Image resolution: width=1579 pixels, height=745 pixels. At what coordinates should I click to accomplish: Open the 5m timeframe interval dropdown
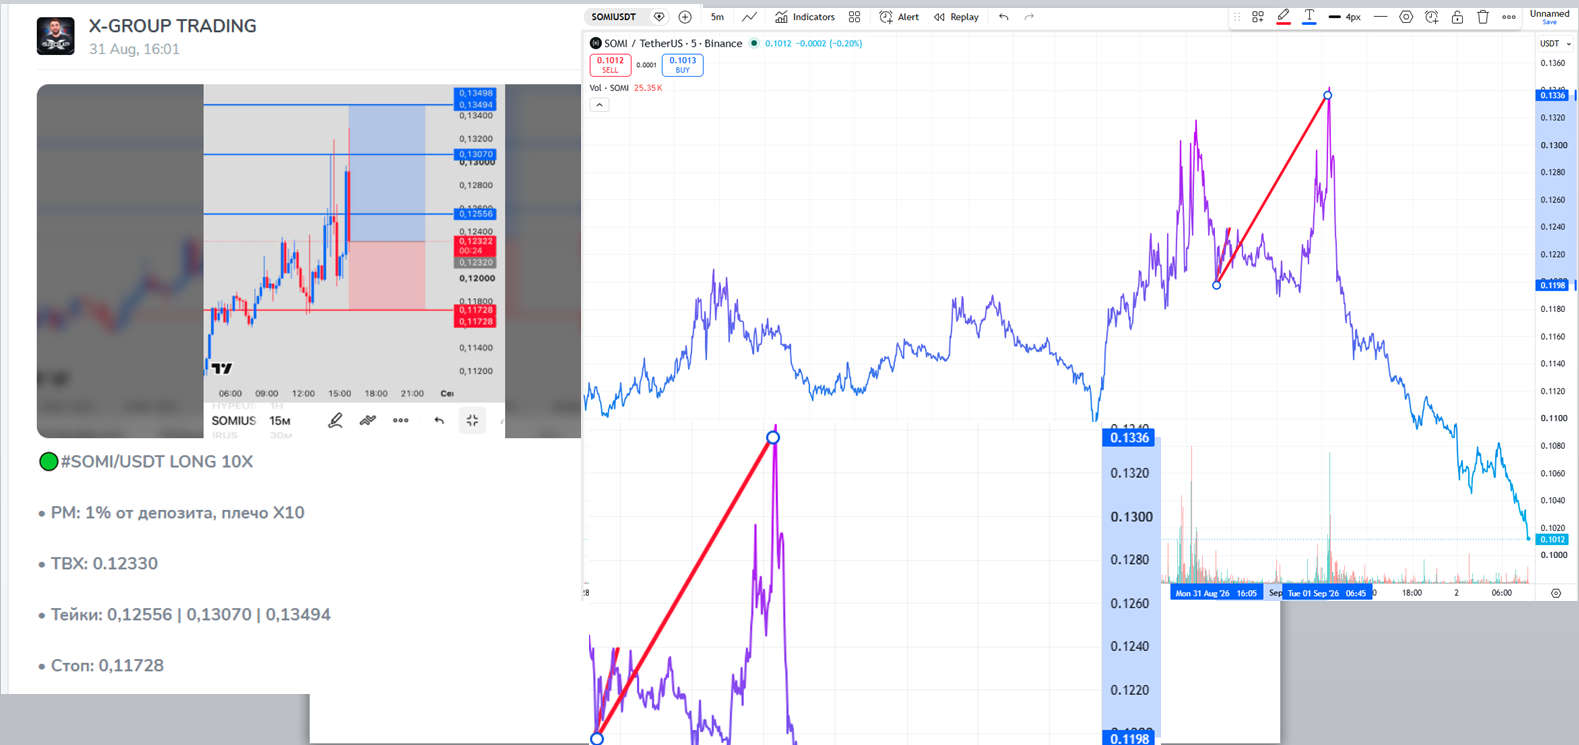(x=717, y=17)
